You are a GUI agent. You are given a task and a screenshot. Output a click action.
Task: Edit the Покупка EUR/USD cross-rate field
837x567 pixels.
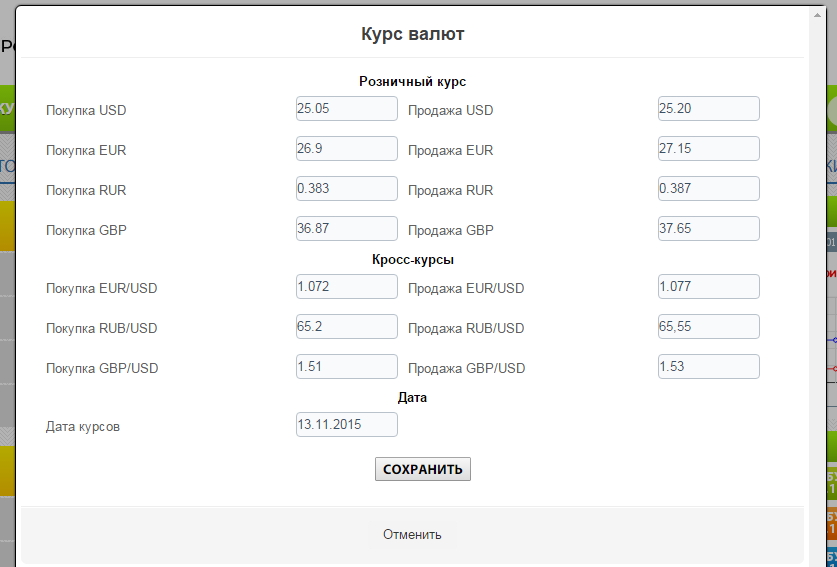(x=346, y=287)
